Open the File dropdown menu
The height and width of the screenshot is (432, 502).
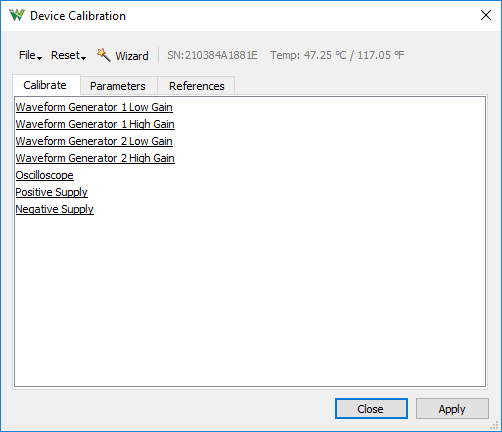[30, 55]
